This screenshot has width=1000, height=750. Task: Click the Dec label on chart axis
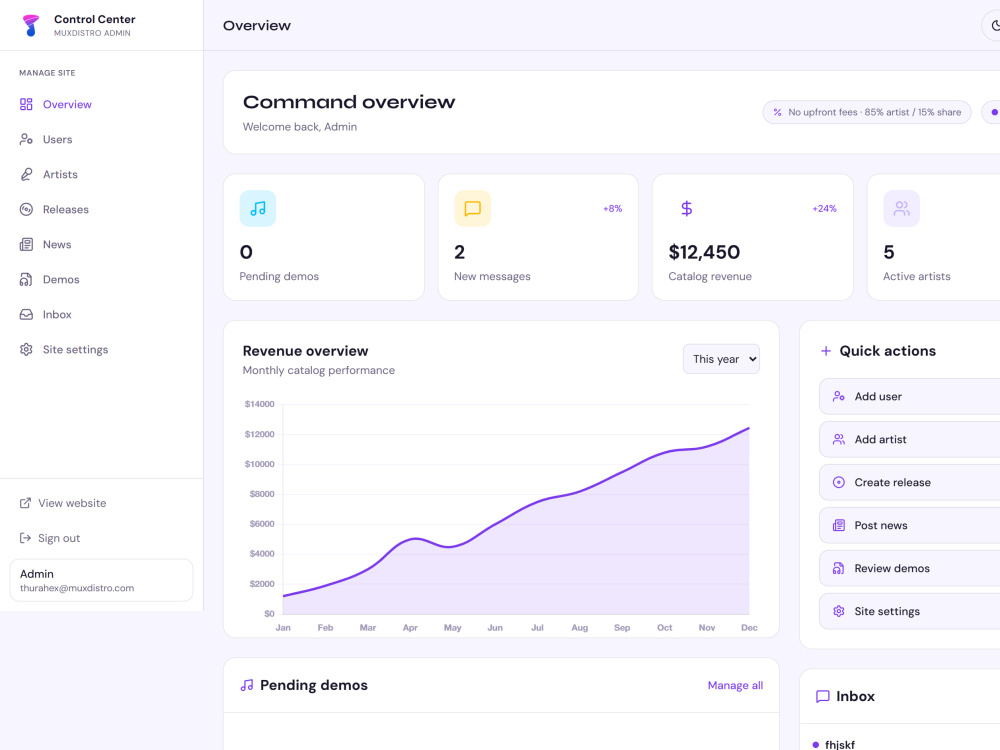click(749, 628)
